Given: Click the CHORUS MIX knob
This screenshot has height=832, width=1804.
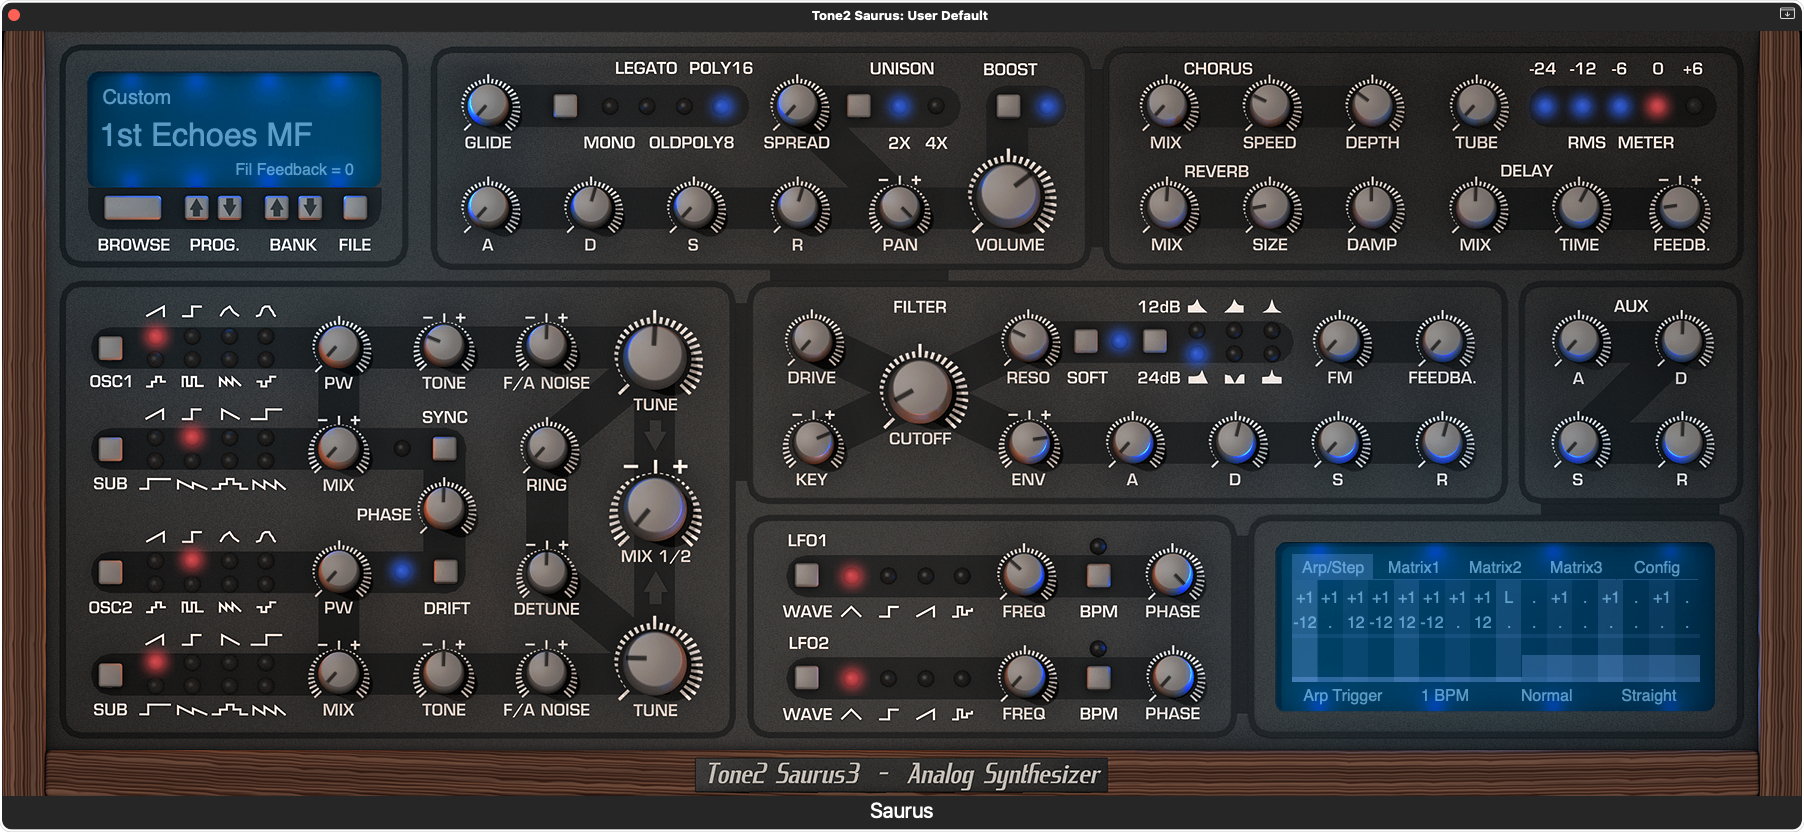Looking at the screenshot, I should (x=1167, y=105).
